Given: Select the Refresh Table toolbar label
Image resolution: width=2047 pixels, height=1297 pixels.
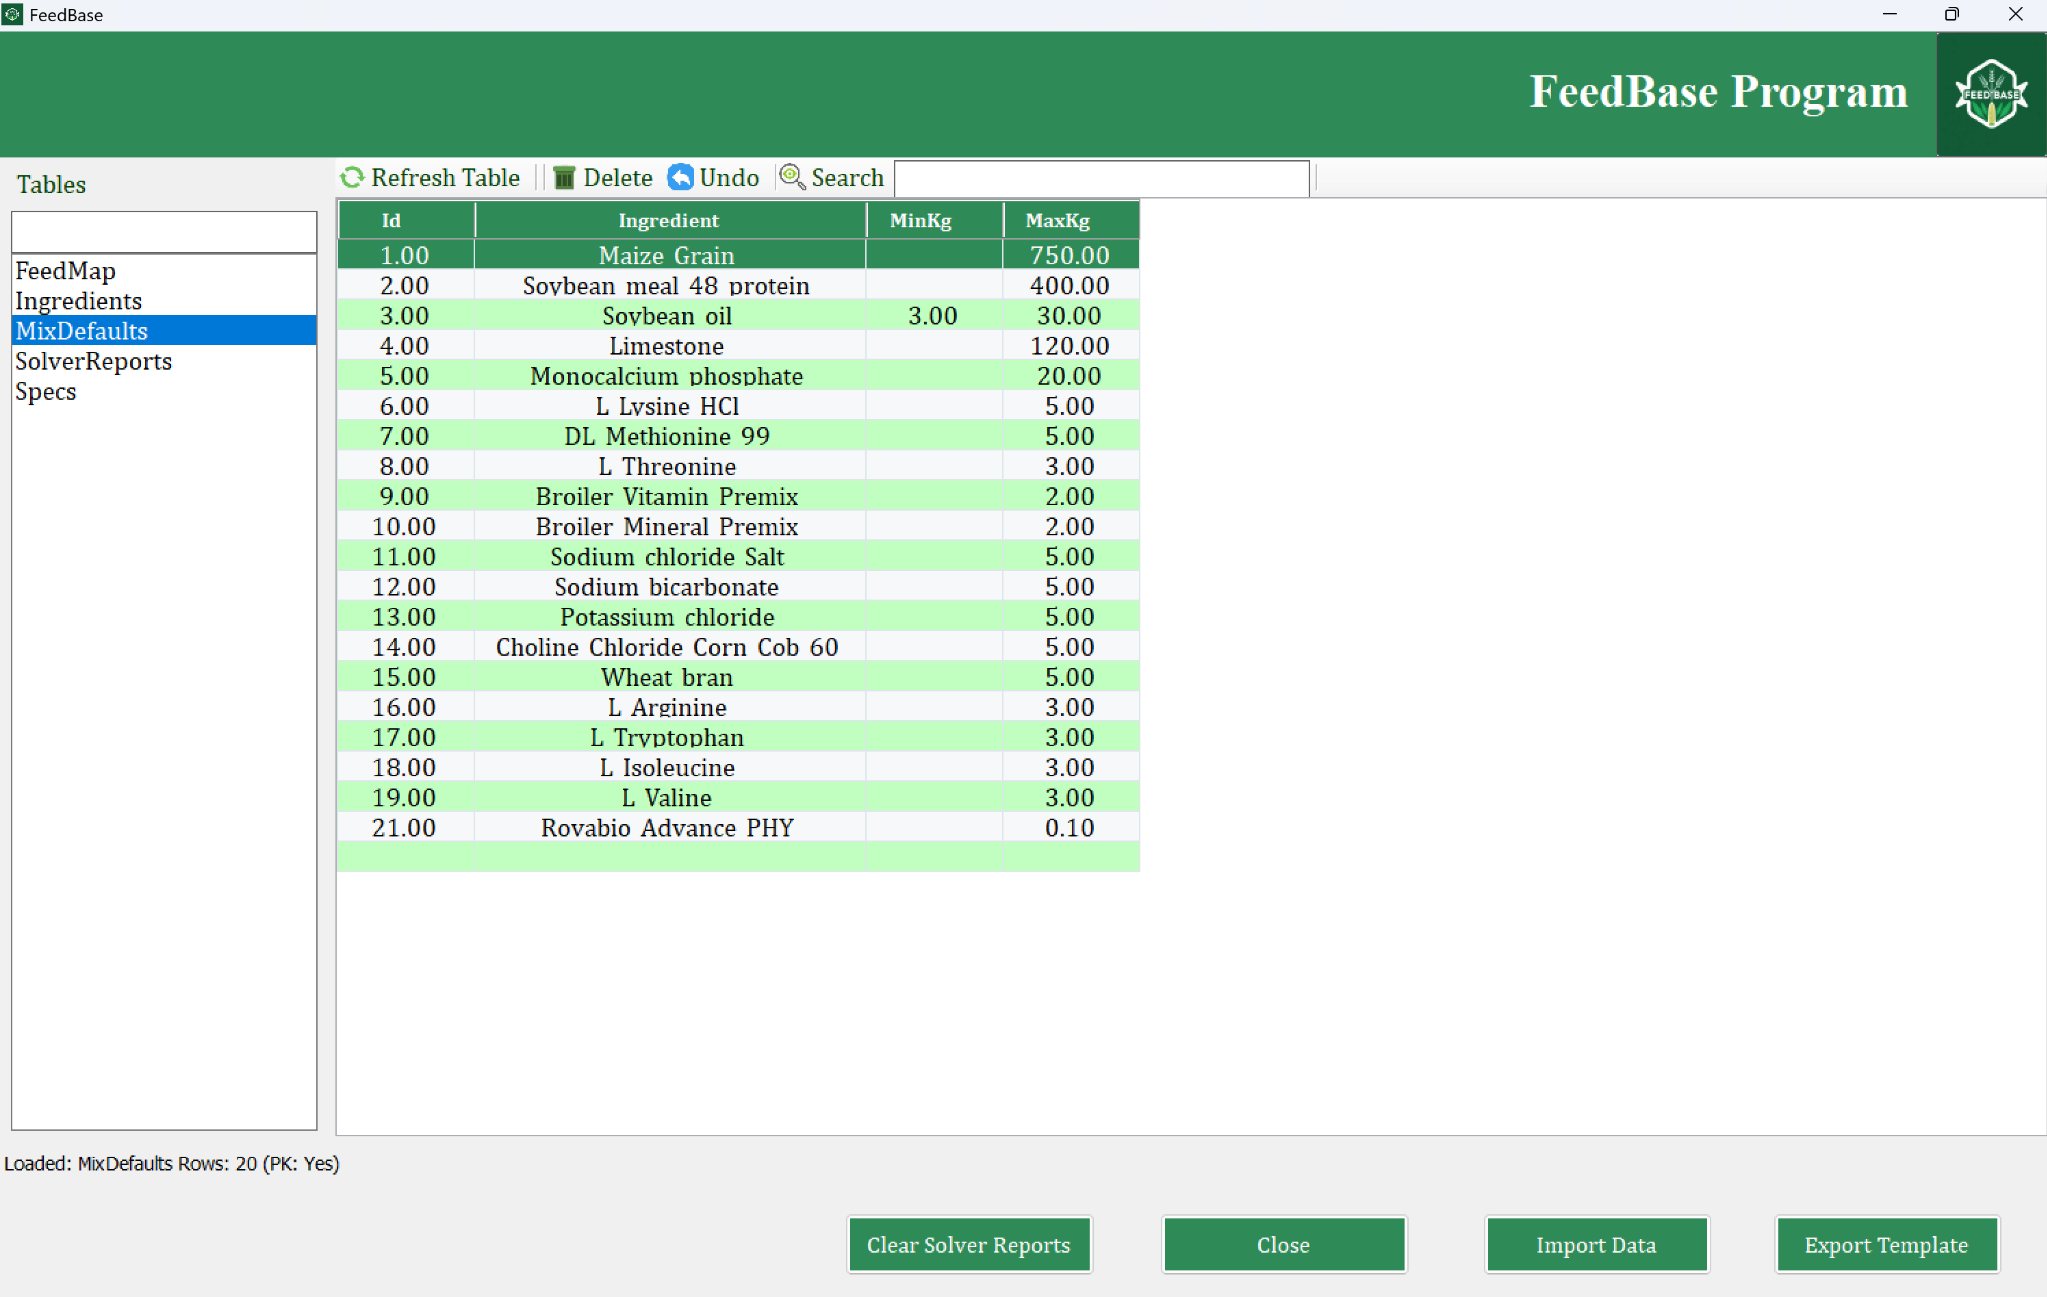Looking at the screenshot, I should (x=445, y=177).
